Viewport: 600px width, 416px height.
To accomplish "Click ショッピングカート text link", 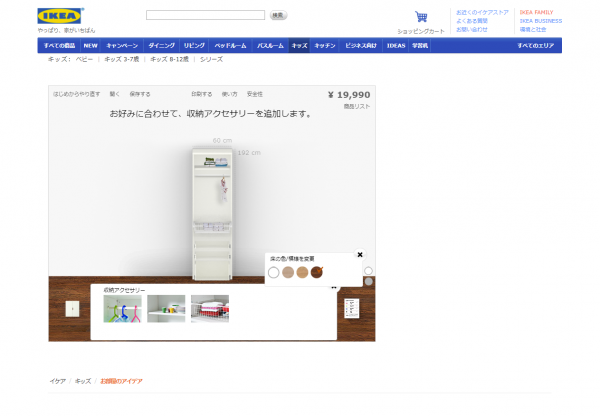I will pos(421,31).
